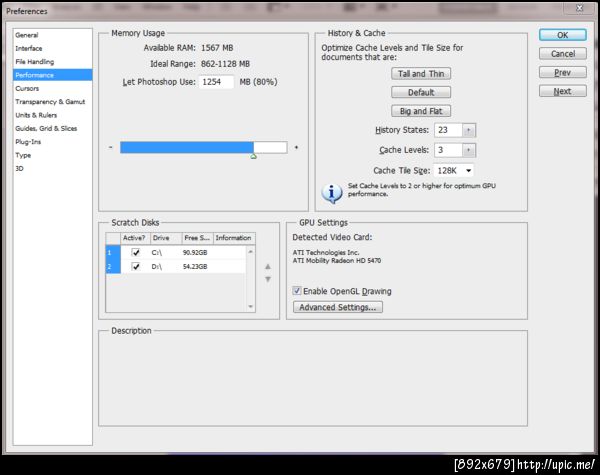Open Advanced Settings for GPU
600x475 pixels.
338,307
